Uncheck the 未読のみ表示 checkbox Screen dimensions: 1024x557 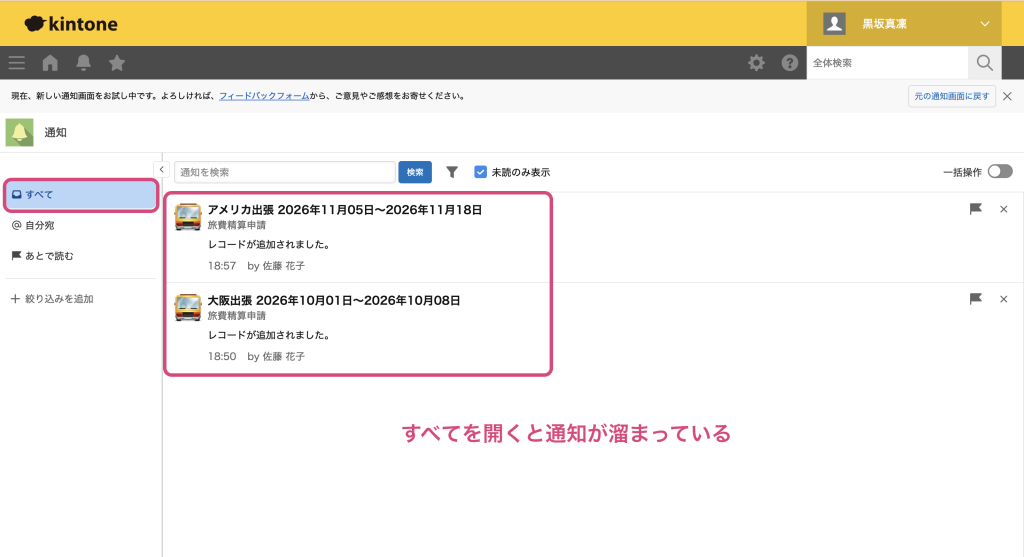[481, 172]
